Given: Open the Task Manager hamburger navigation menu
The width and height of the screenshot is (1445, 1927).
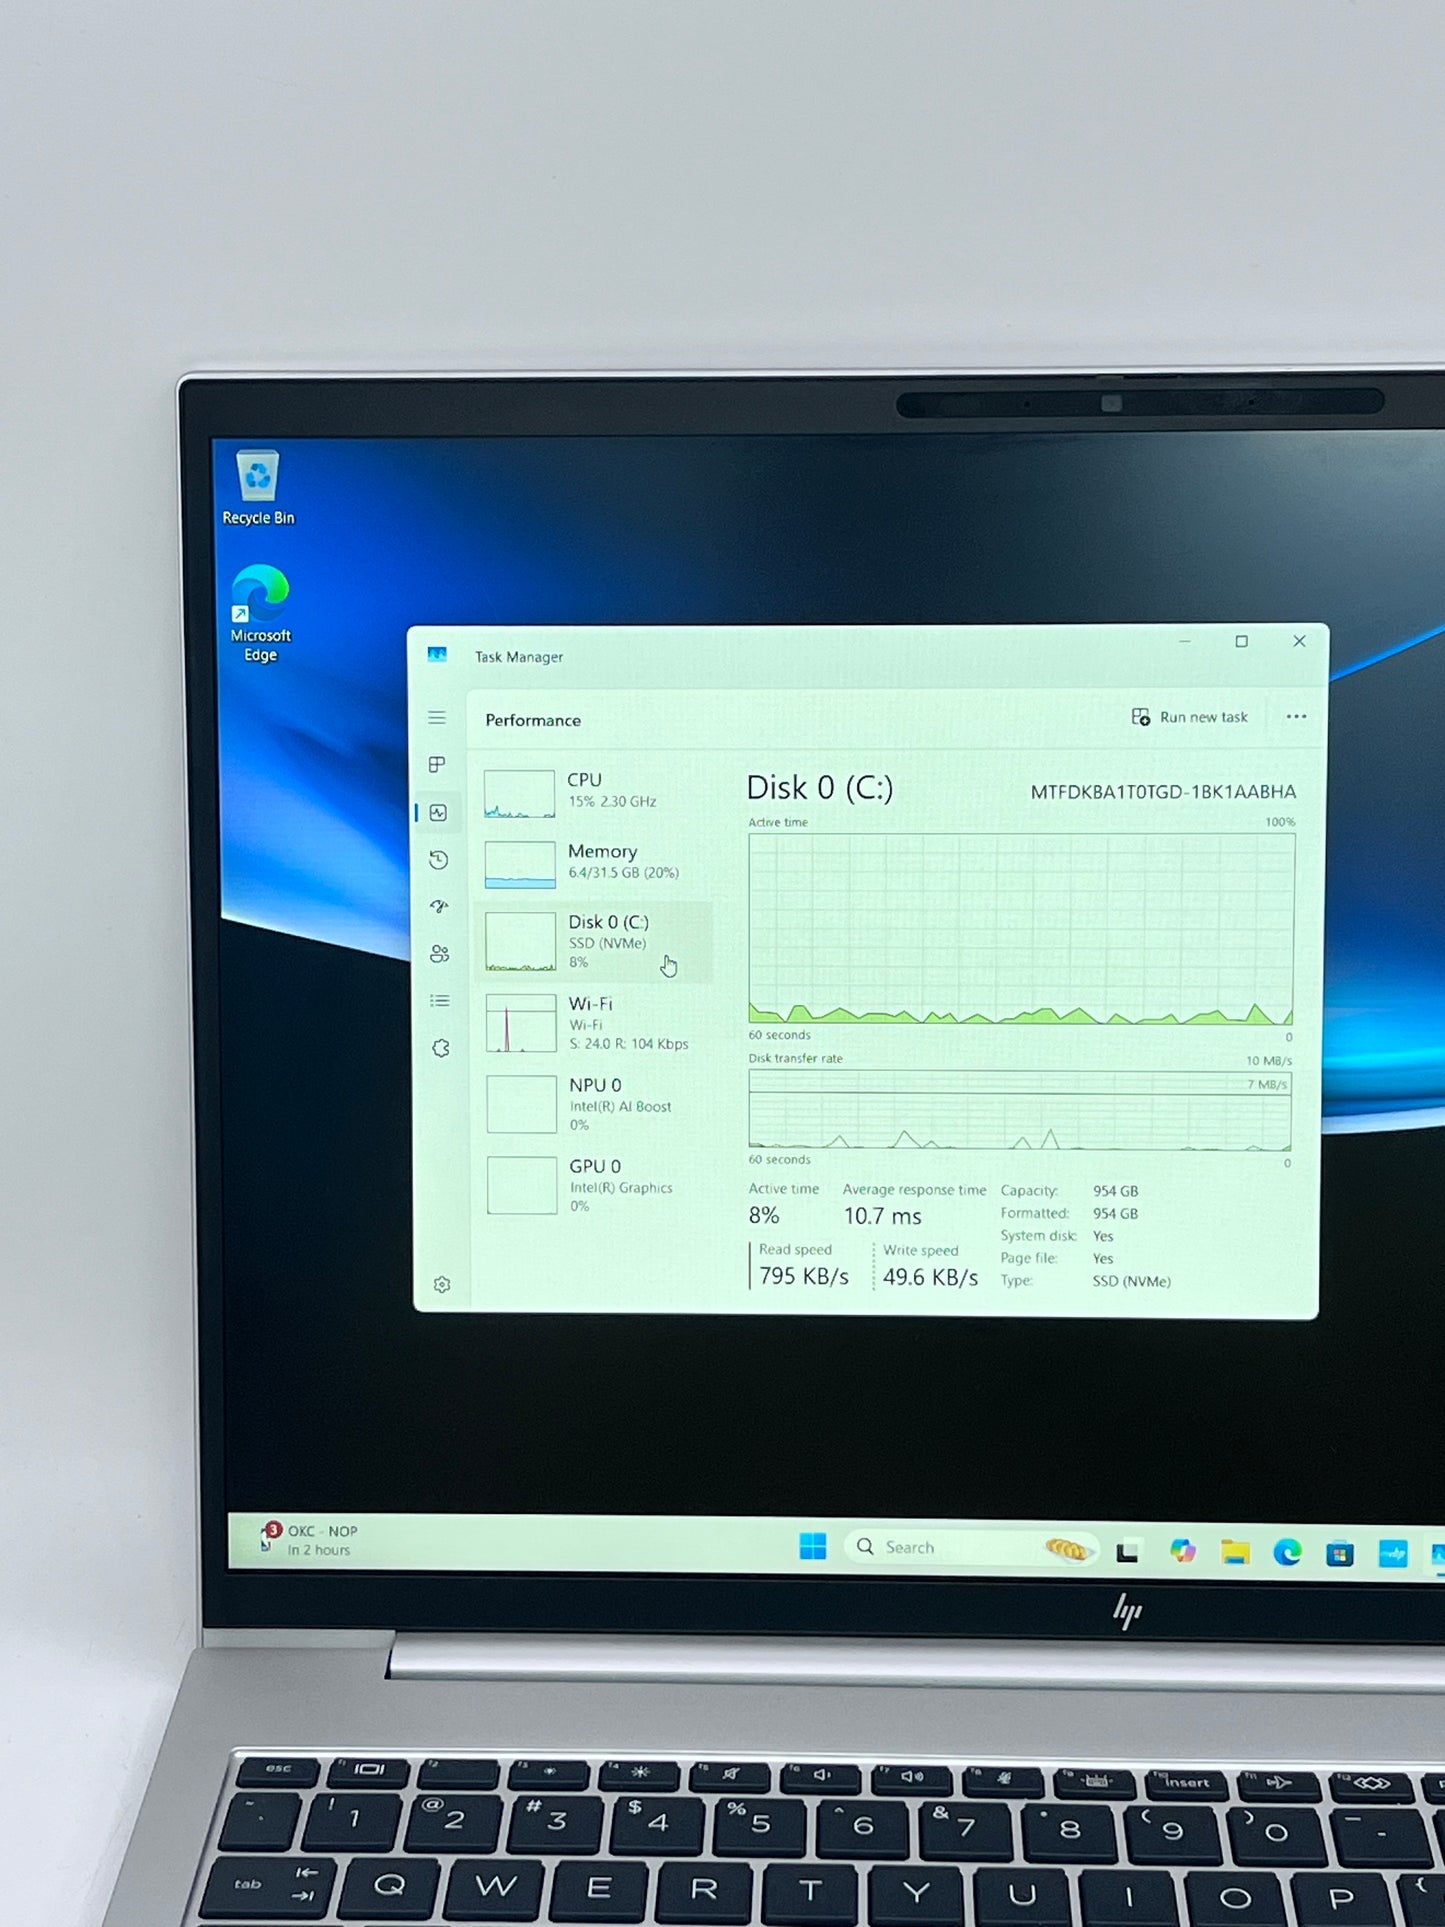Looking at the screenshot, I should click(437, 718).
